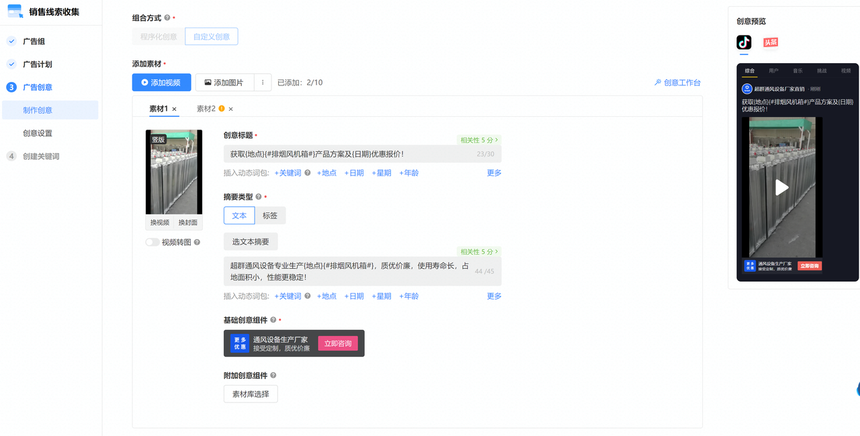The height and width of the screenshot is (436, 860).
Task: Switch to the 素材2 tab
Action: (206, 109)
